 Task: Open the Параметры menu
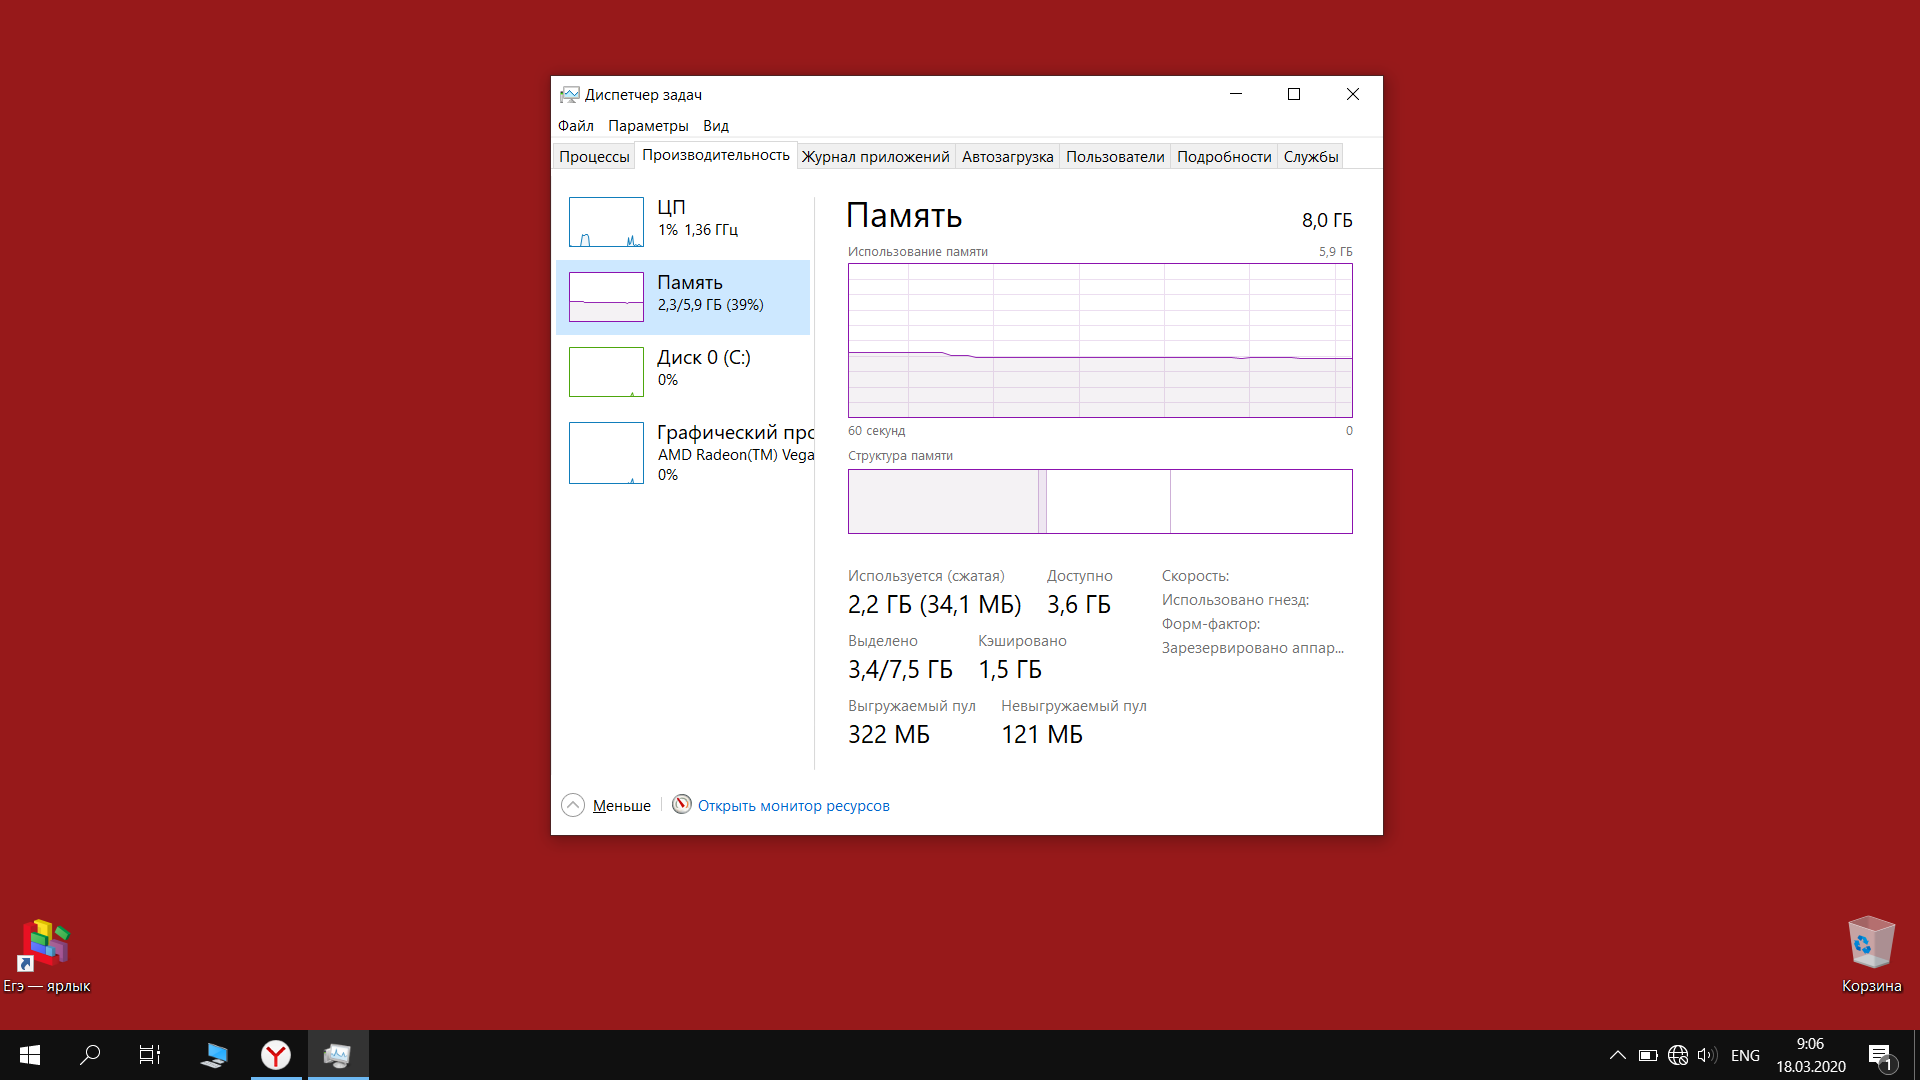tap(648, 126)
